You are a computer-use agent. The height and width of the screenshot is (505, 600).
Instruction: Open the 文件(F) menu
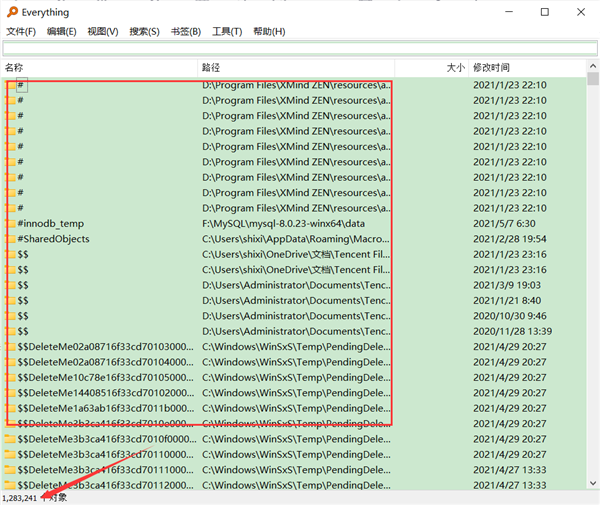click(21, 32)
